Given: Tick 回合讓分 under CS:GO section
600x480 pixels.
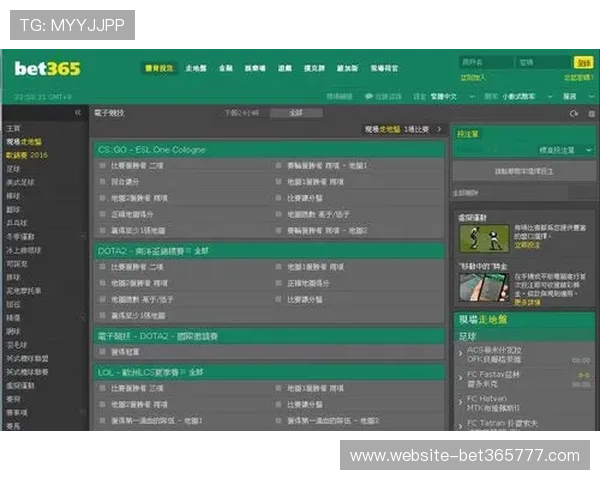Looking at the screenshot, I should 102,181.
